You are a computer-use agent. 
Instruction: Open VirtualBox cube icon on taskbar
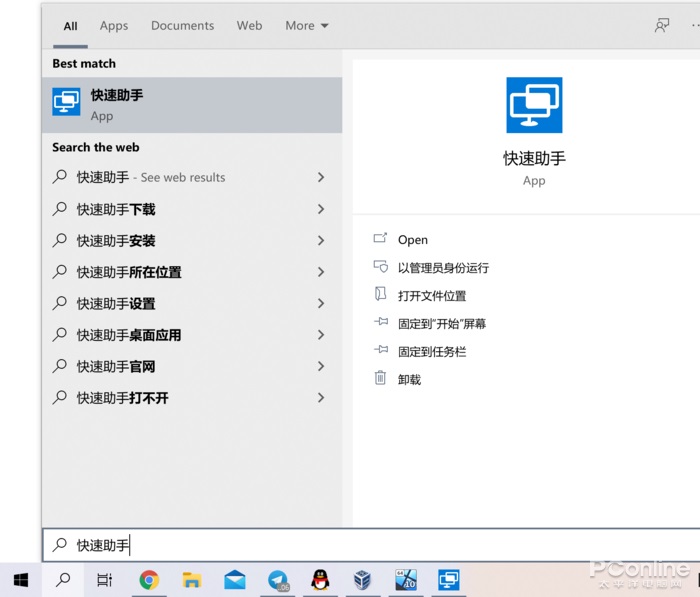tap(362, 580)
